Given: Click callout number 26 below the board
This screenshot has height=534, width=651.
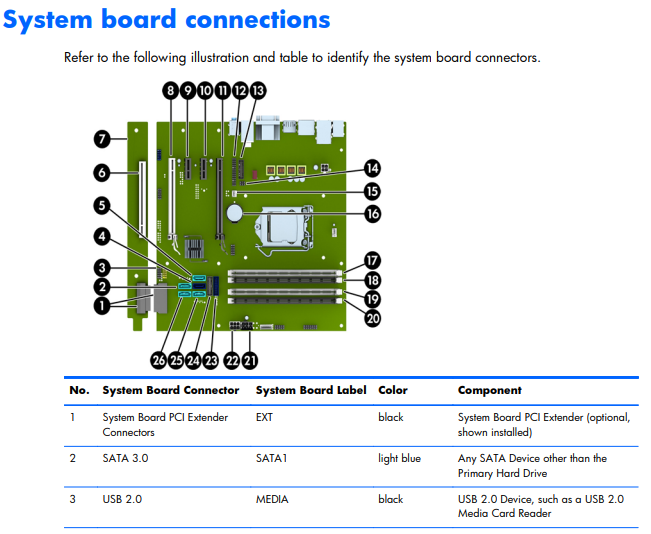Looking at the screenshot, I should pos(159,360).
